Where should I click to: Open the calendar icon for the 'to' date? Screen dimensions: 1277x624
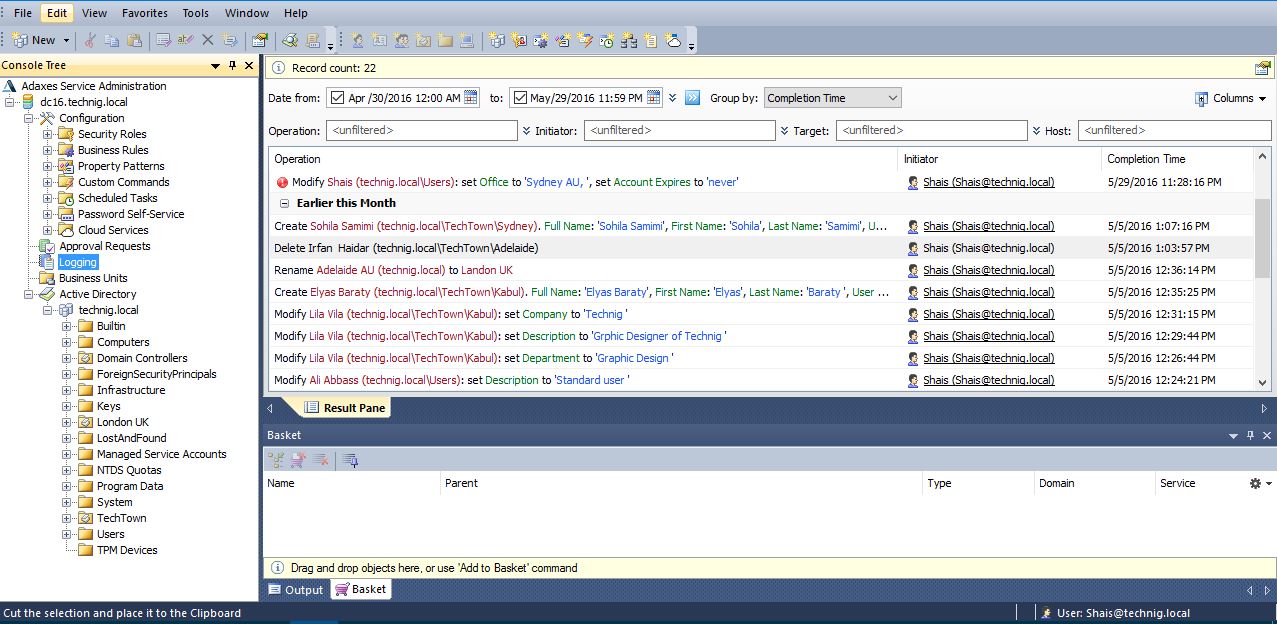click(x=654, y=98)
